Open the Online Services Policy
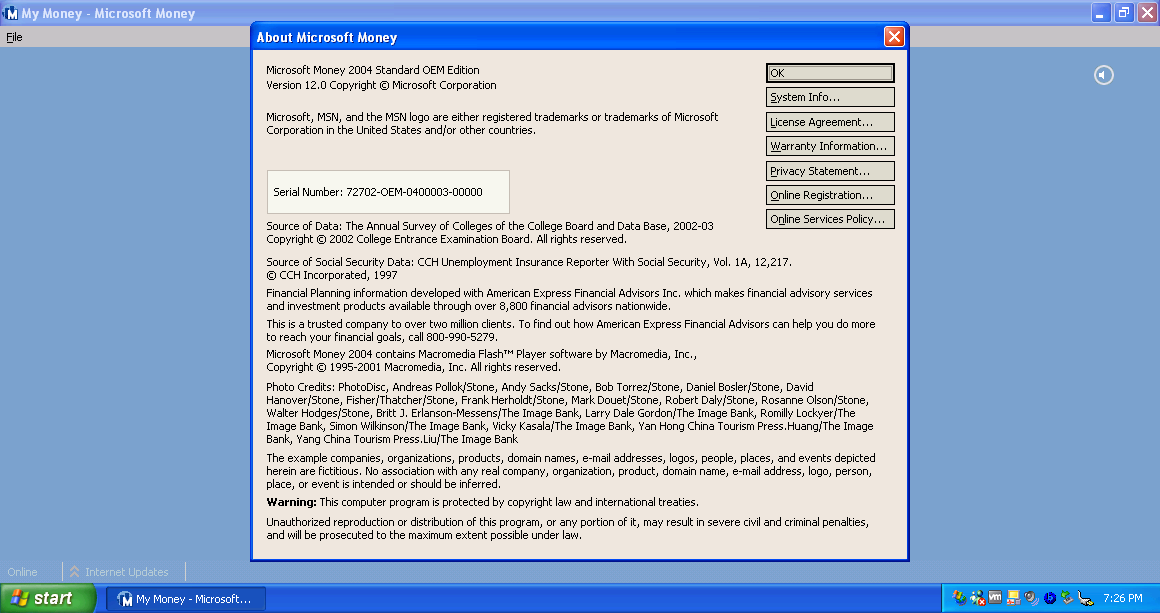This screenshot has width=1160, height=613. pos(829,219)
